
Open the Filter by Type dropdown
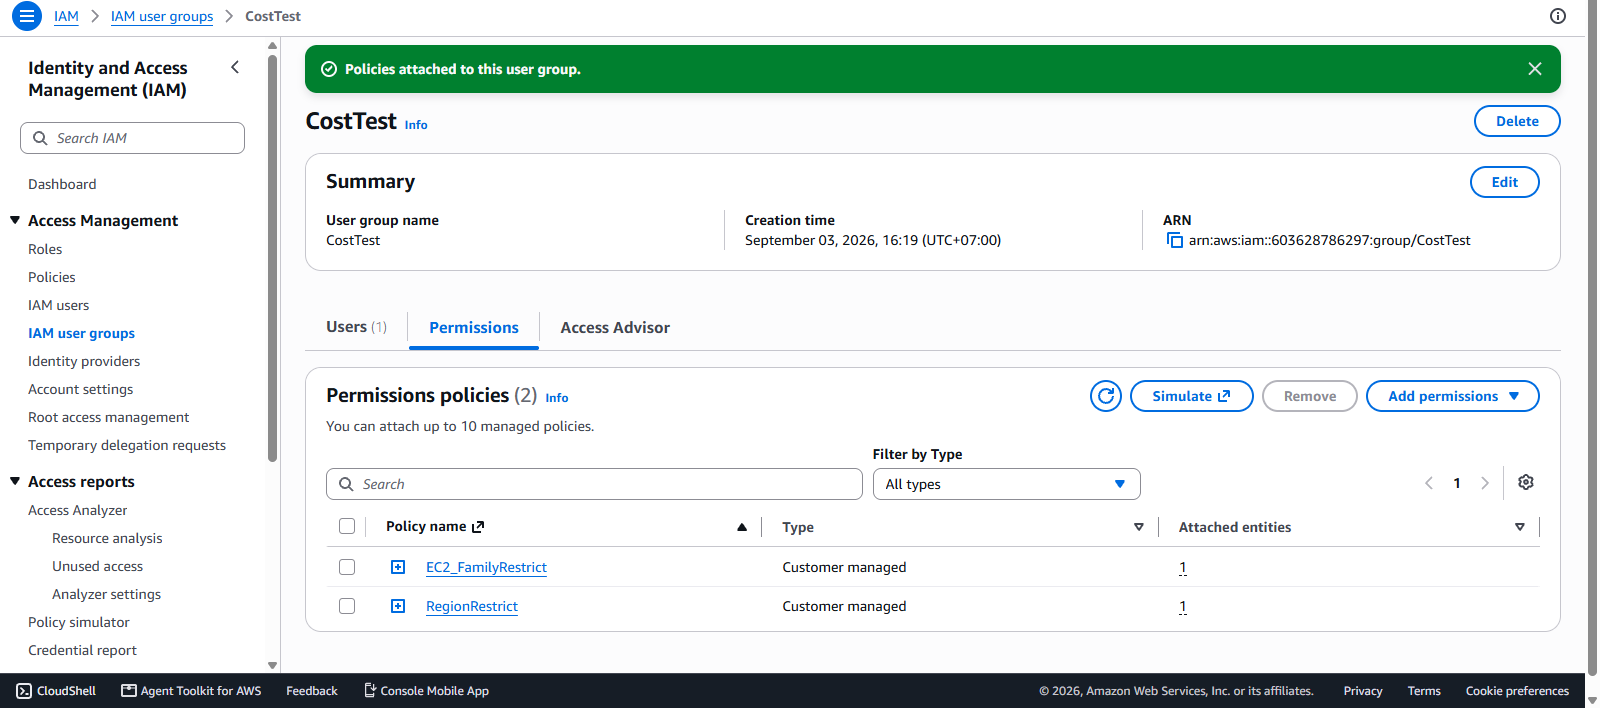point(1007,484)
